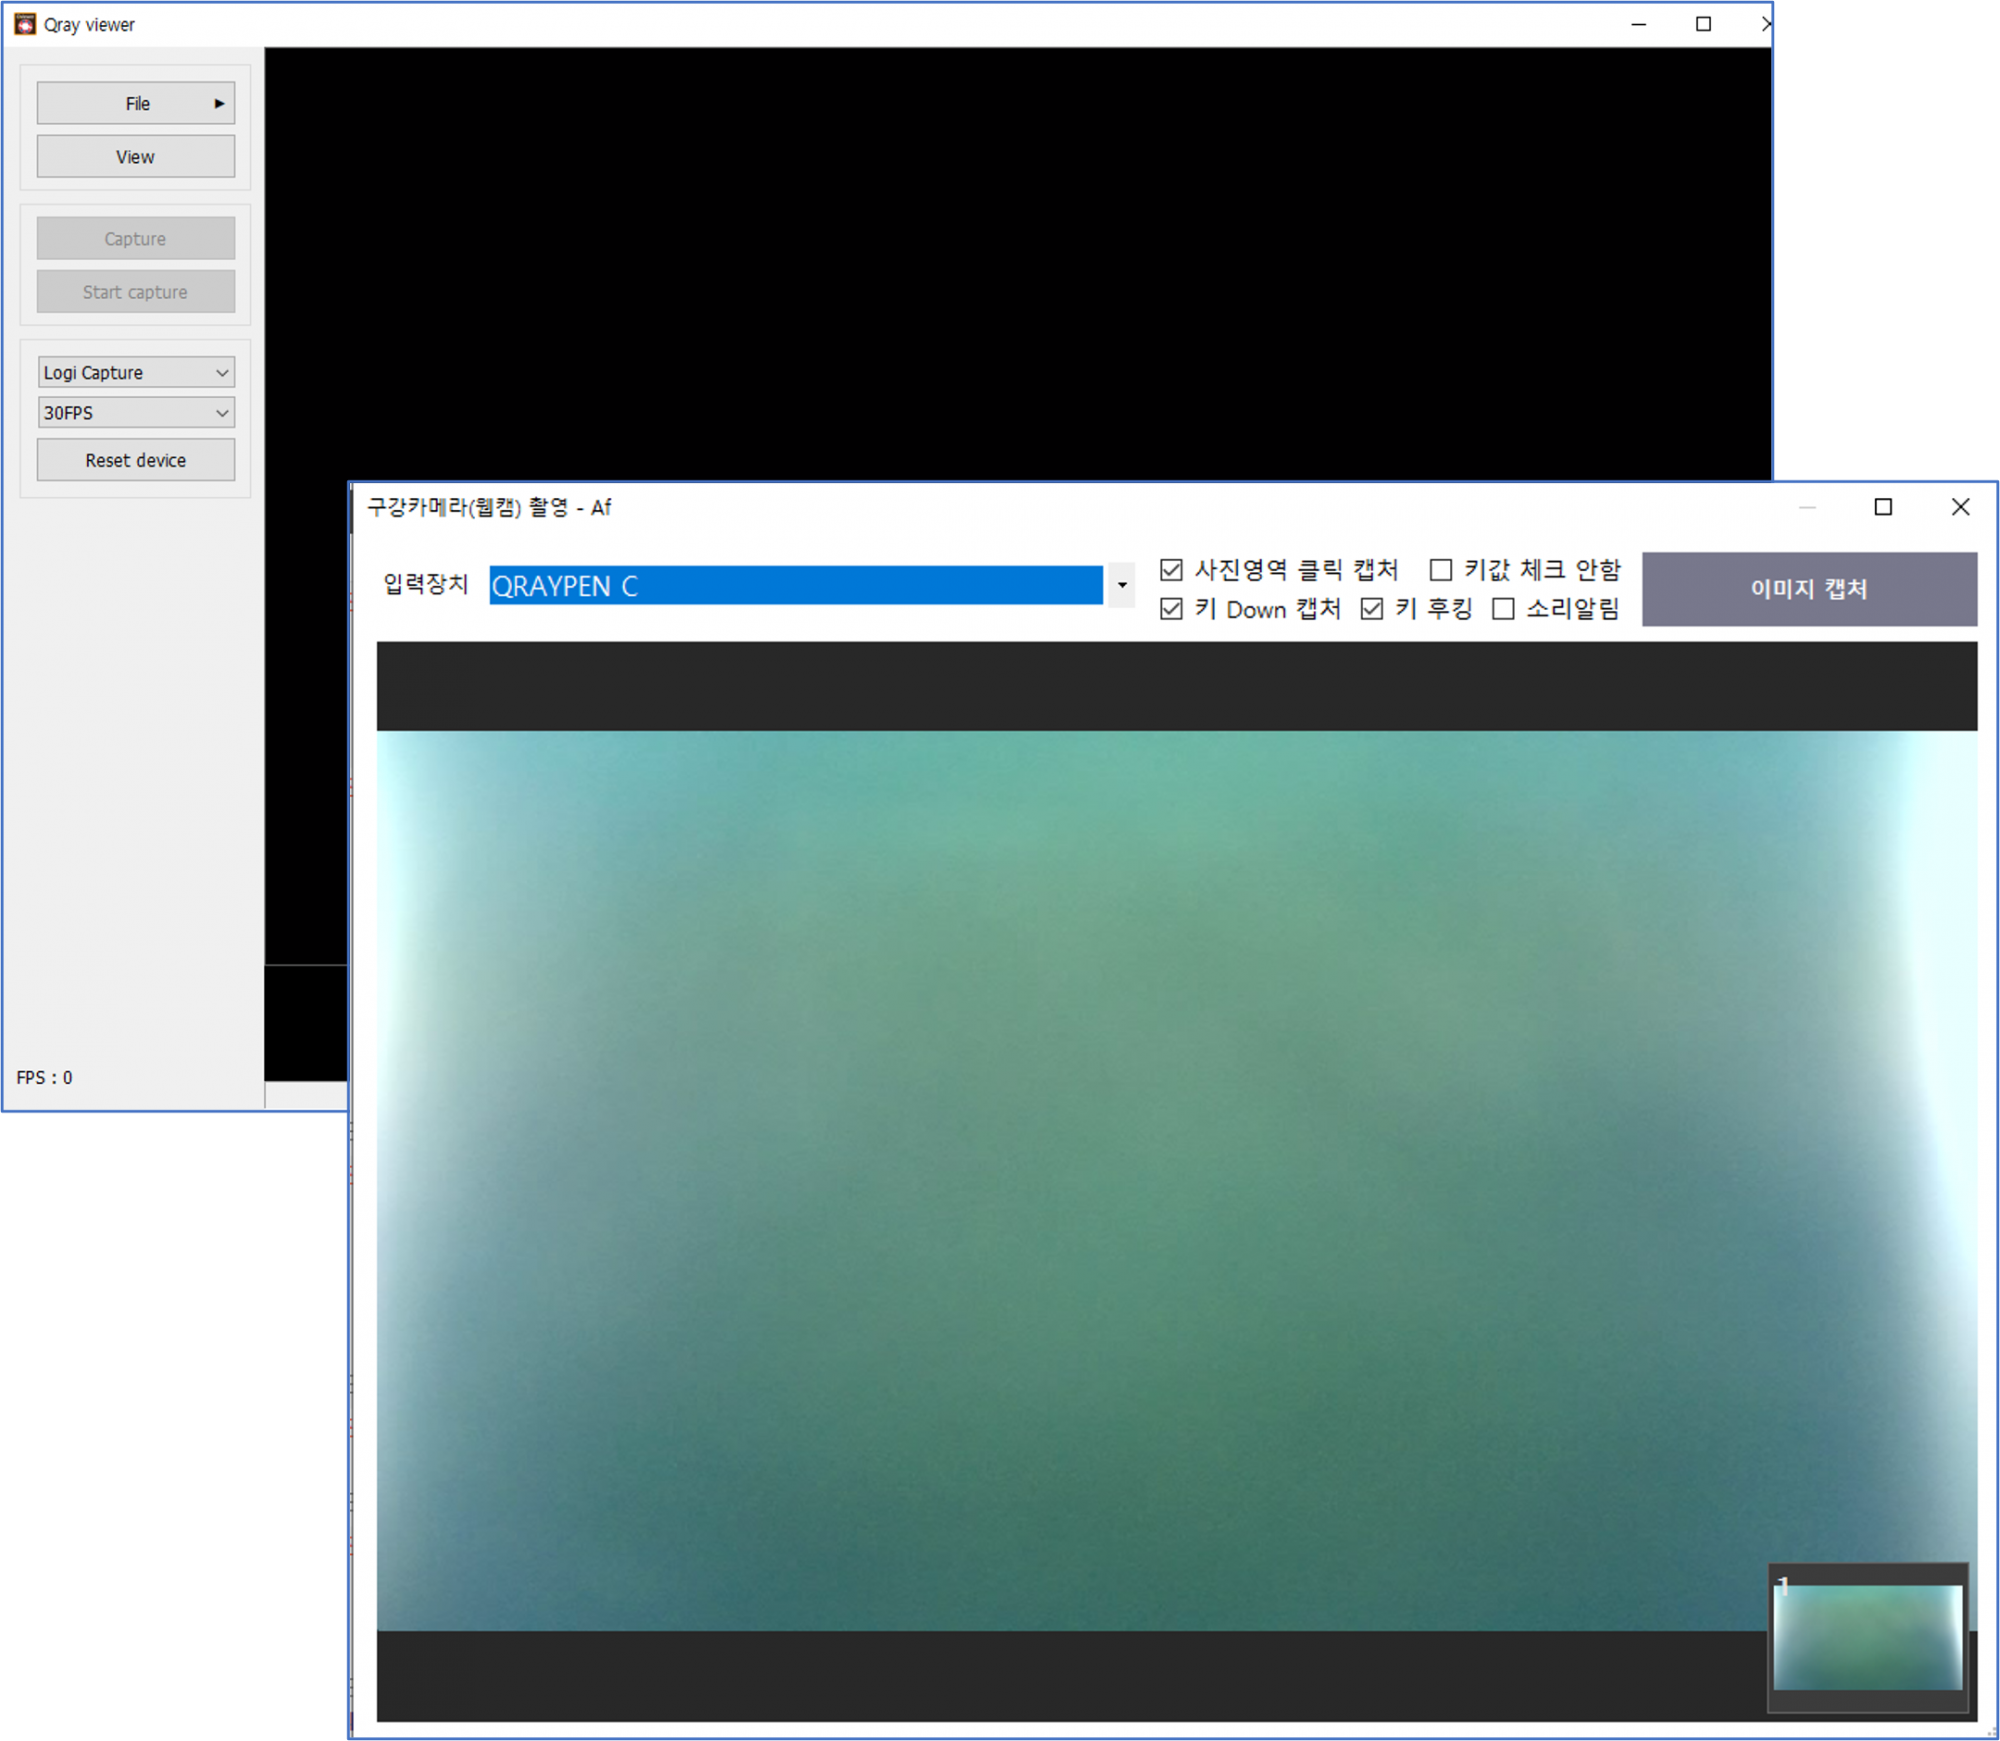Close the 구강카메라 촬영 window
Screen dimensions: 2000x1741
[1960, 507]
